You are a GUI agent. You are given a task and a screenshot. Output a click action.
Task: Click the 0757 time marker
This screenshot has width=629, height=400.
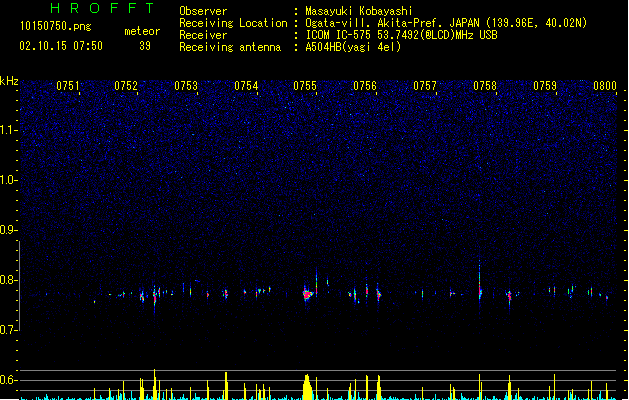[x=425, y=86]
